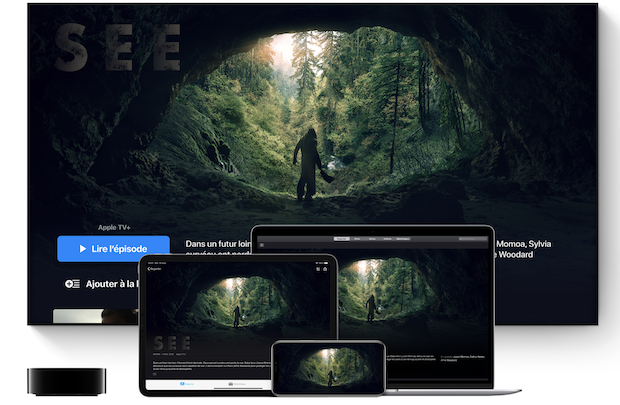Open the Bibliothèque tab in MacBook toolbar

tap(402, 239)
